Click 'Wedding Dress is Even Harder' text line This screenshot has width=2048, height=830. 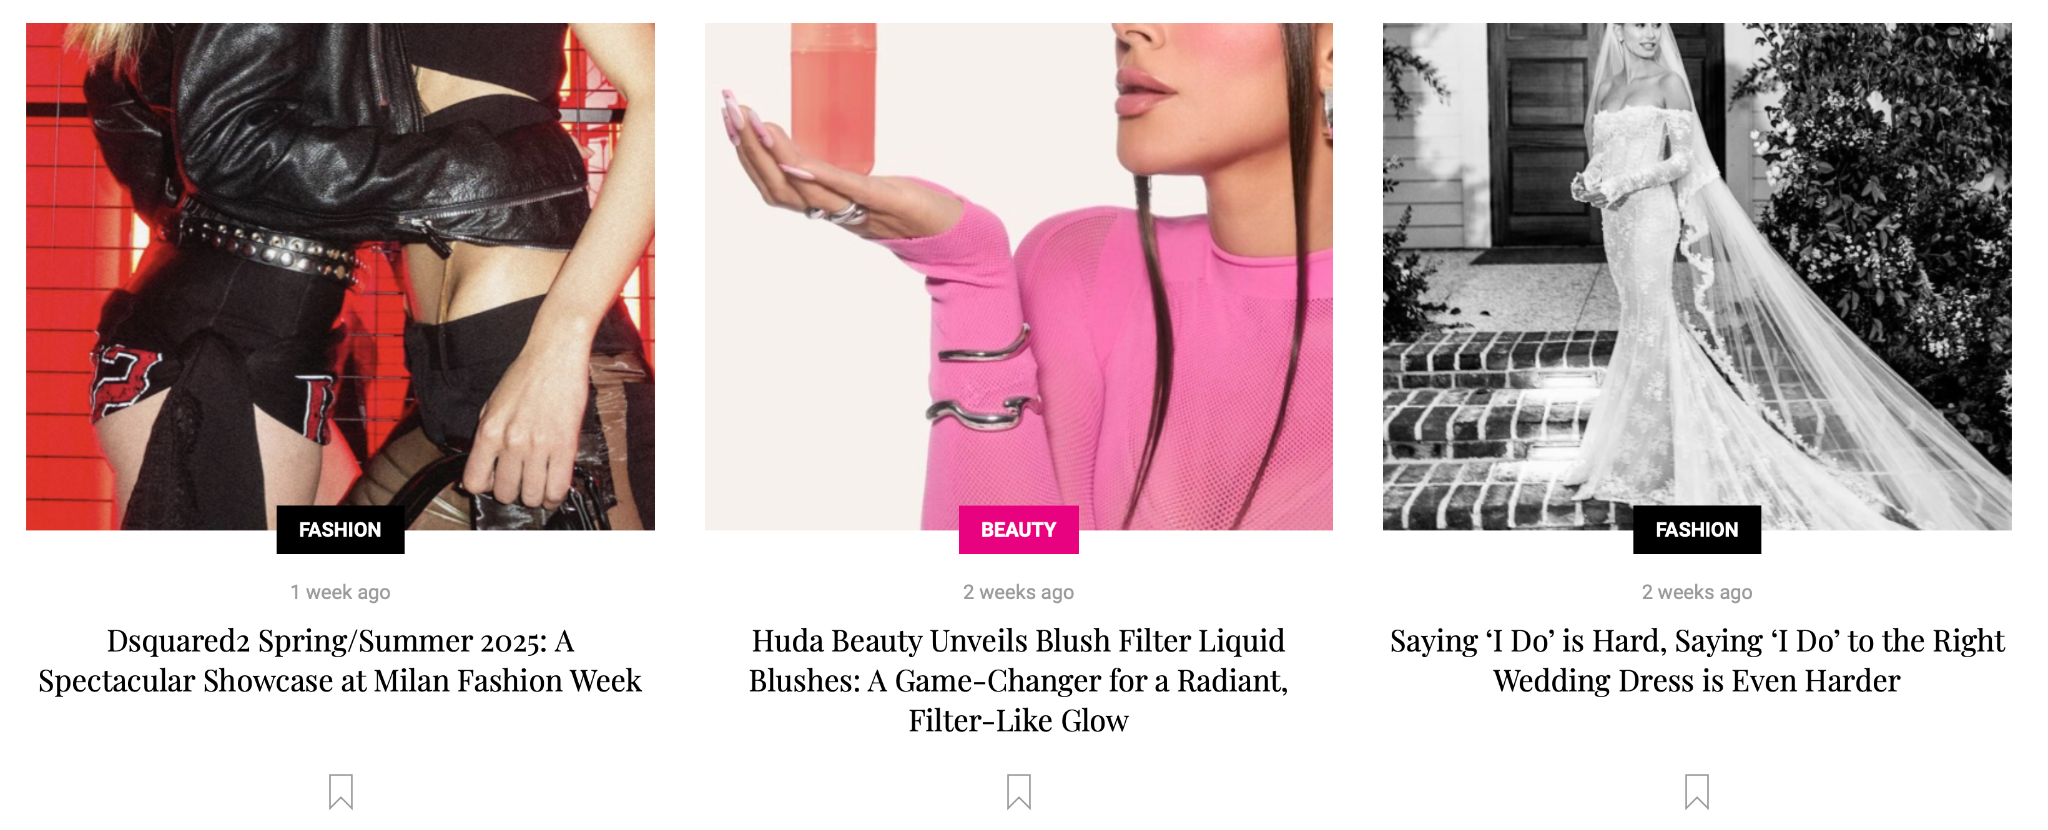[1697, 681]
